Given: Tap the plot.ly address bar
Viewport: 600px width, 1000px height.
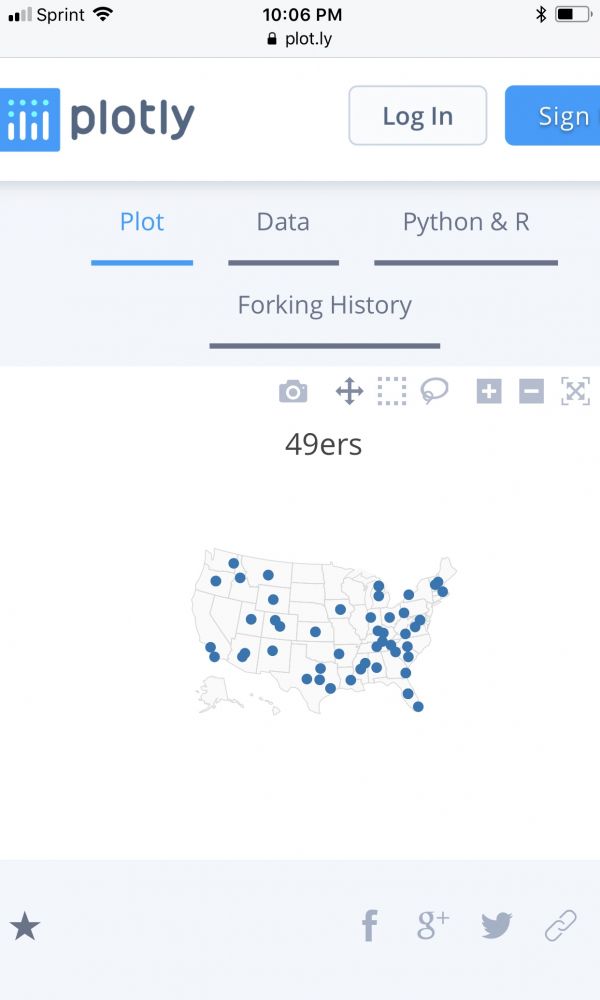Looking at the screenshot, I should click(x=300, y=40).
